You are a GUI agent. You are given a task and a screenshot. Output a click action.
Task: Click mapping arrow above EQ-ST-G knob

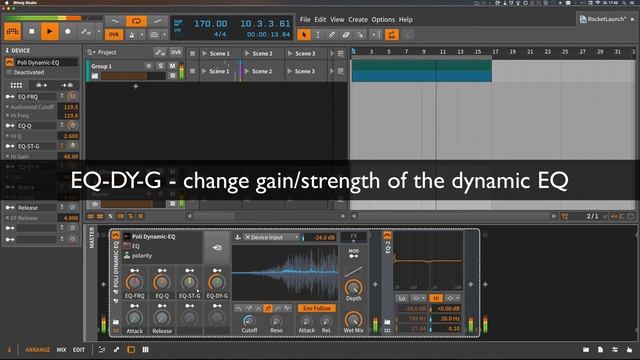[189, 270]
